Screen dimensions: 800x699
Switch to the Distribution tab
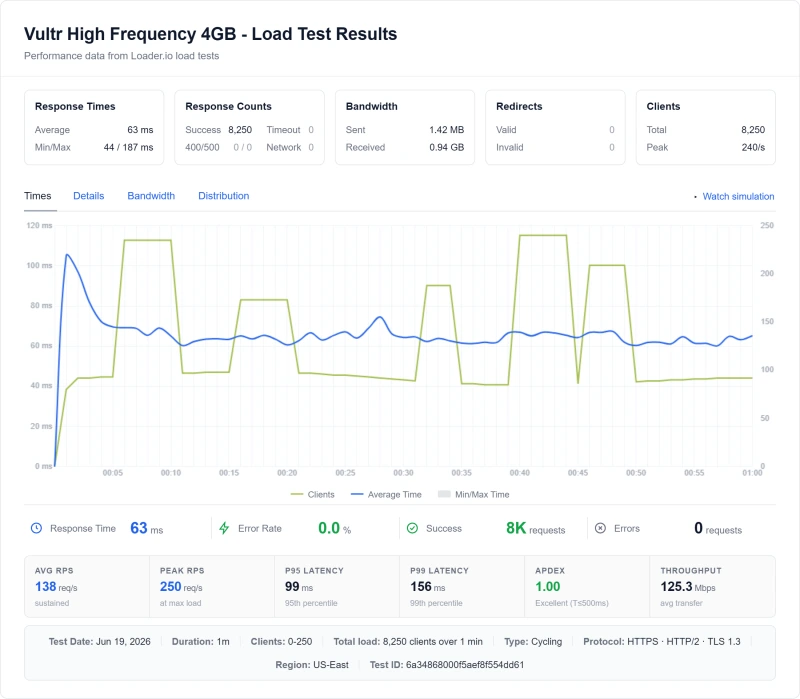pyautogui.click(x=223, y=196)
